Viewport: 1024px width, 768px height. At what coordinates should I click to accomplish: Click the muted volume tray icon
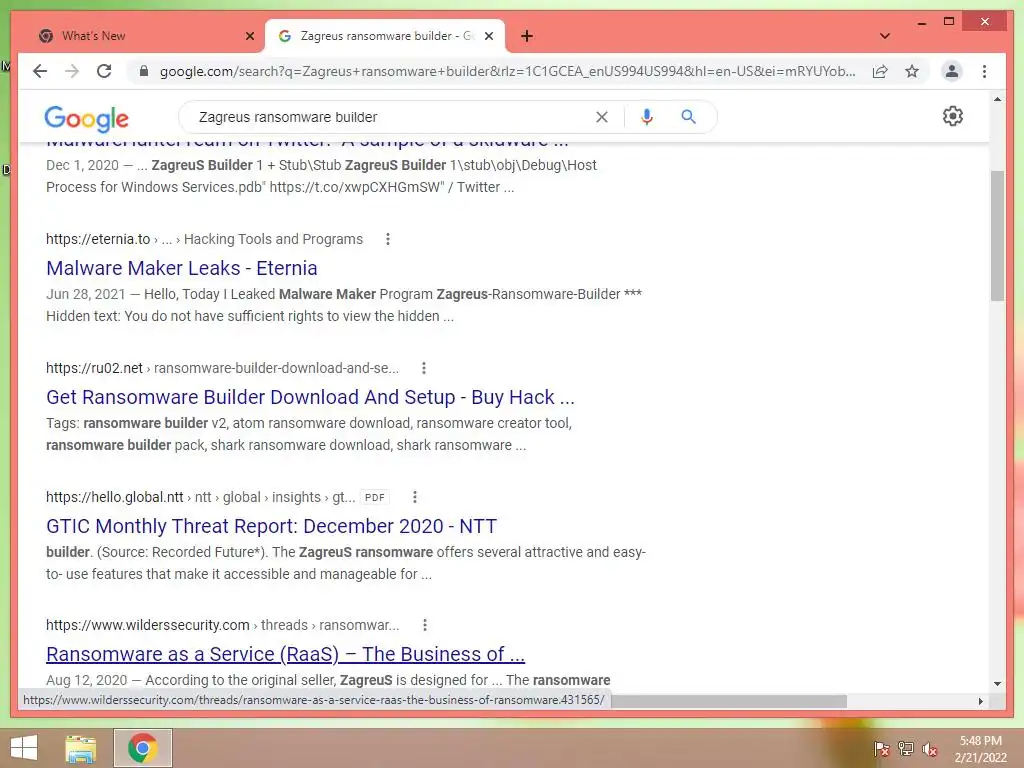tap(930, 749)
